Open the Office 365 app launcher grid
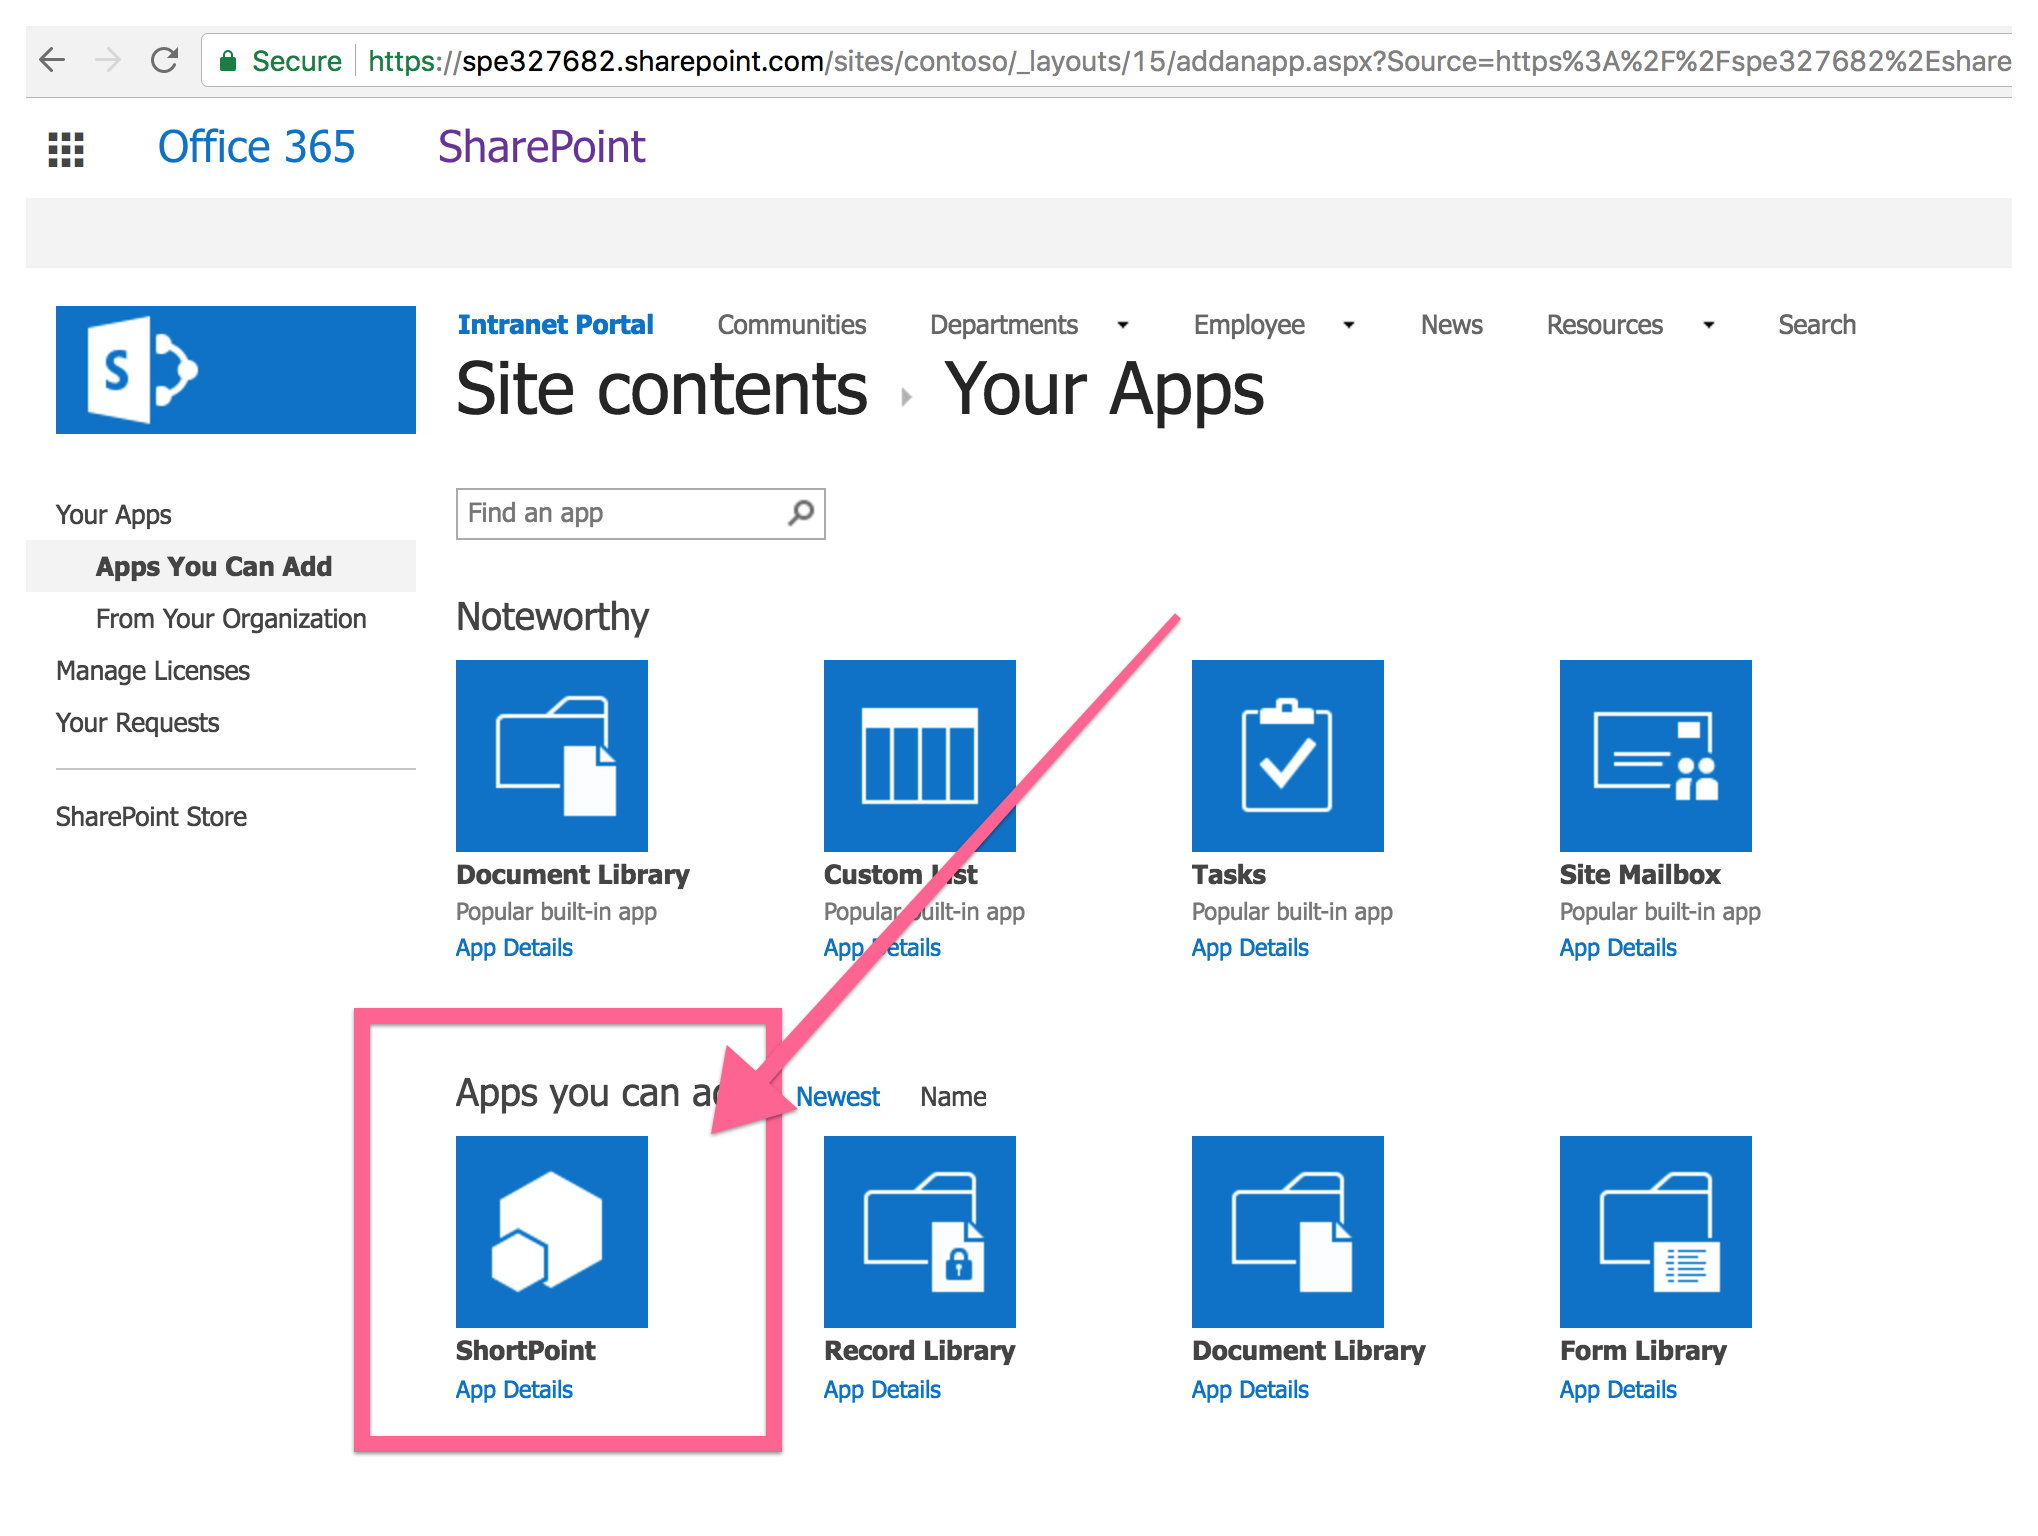Screen dimensions: 2038x1536 pyautogui.click(x=66, y=149)
